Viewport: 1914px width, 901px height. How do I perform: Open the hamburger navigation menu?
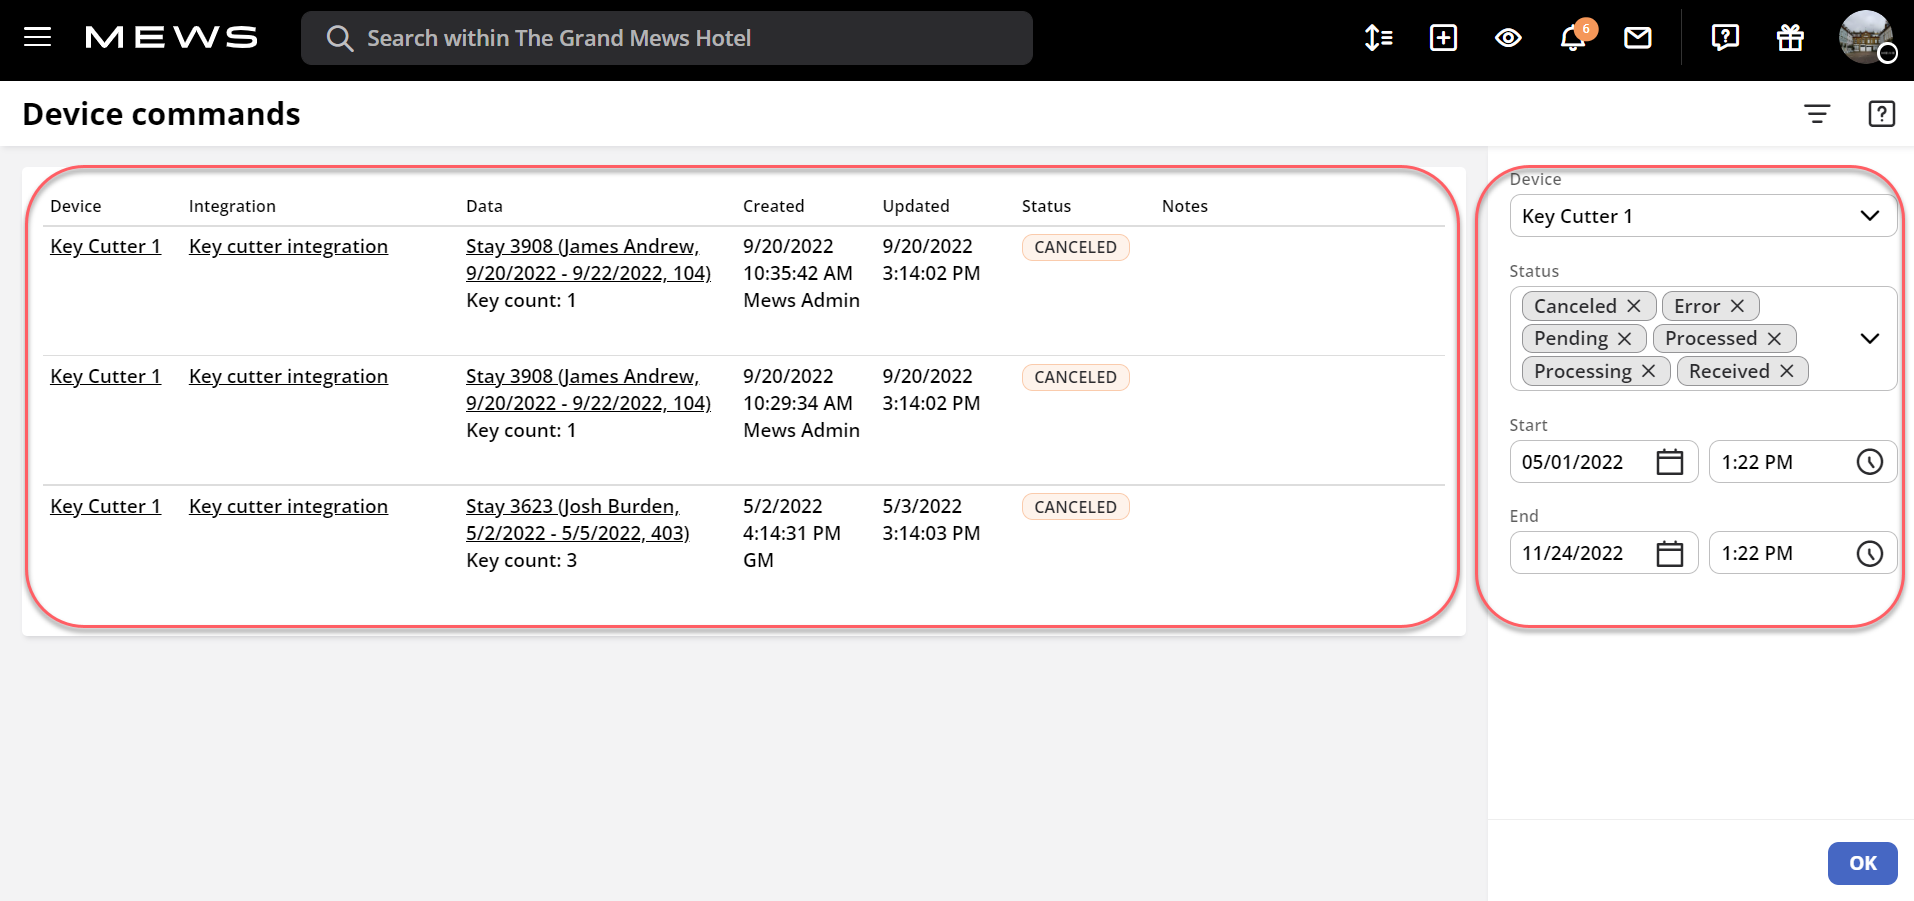pyautogui.click(x=37, y=38)
